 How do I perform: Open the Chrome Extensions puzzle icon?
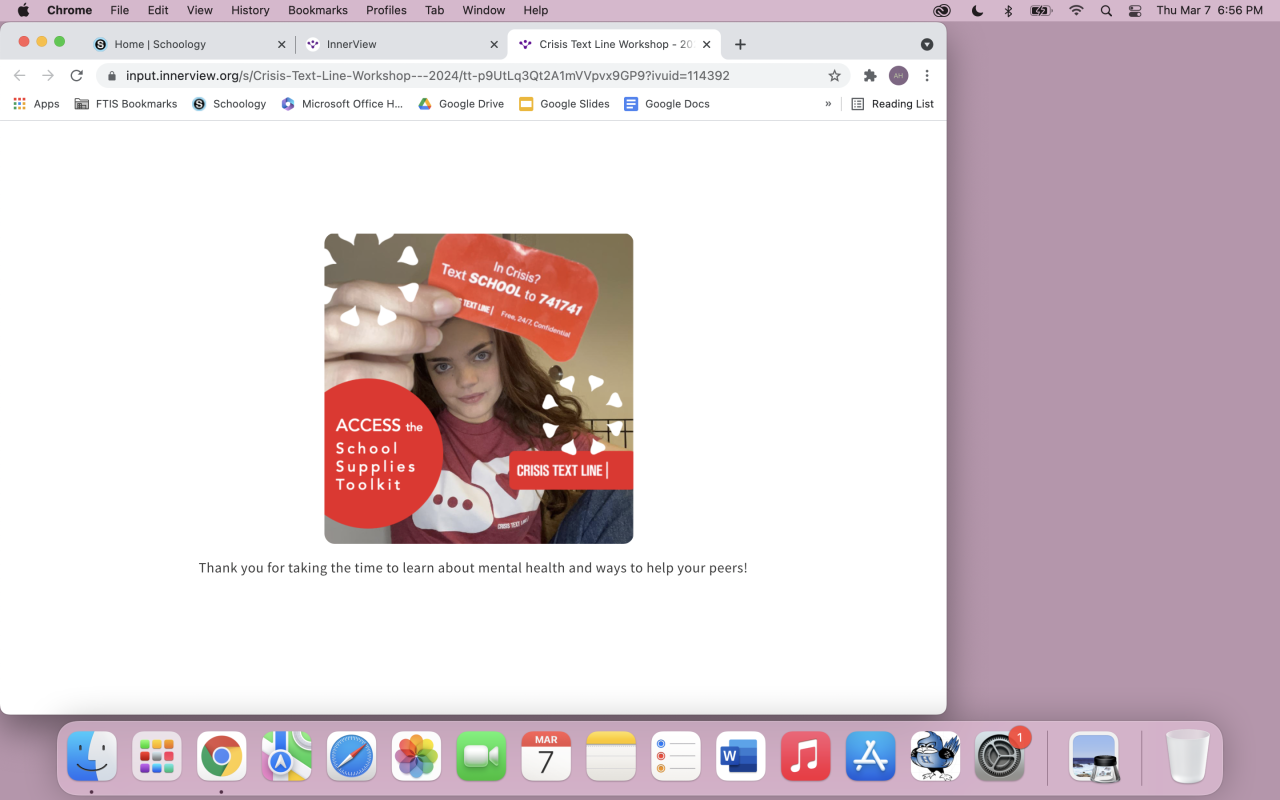coord(870,76)
